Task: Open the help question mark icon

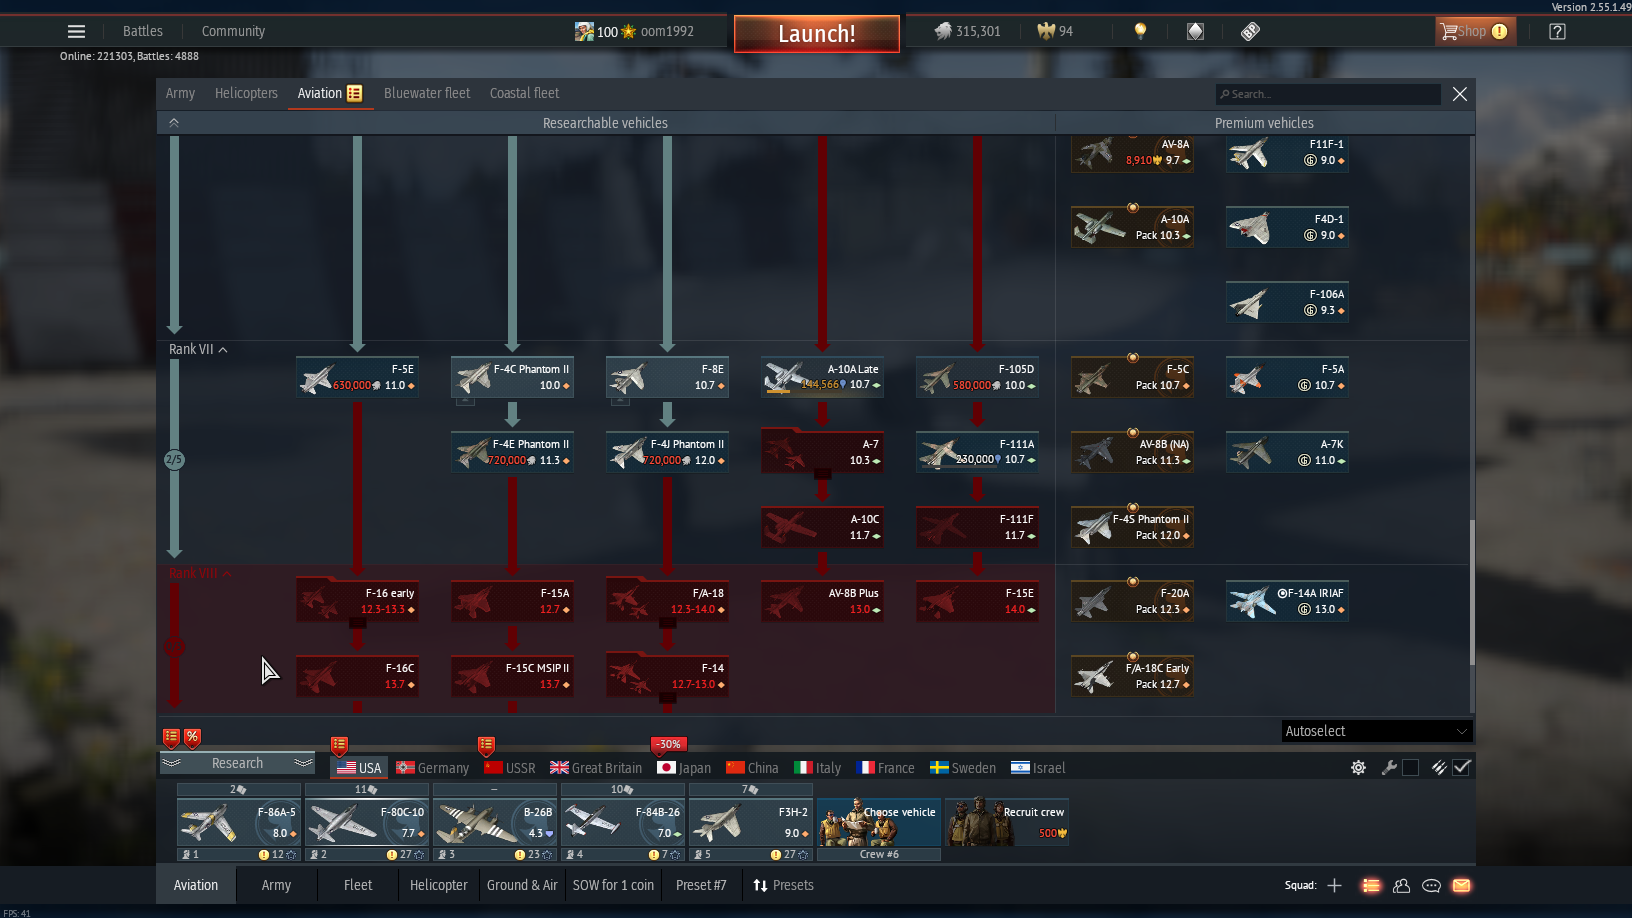Action: click(1557, 32)
